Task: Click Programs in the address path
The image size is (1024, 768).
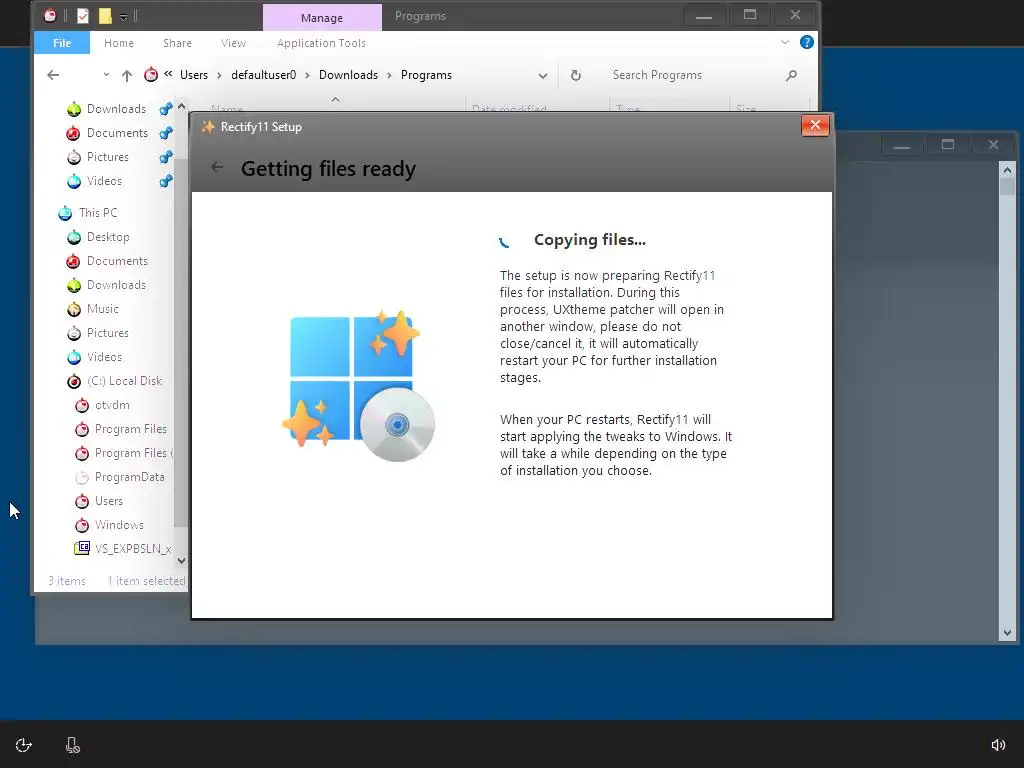Action: click(426, 75)
